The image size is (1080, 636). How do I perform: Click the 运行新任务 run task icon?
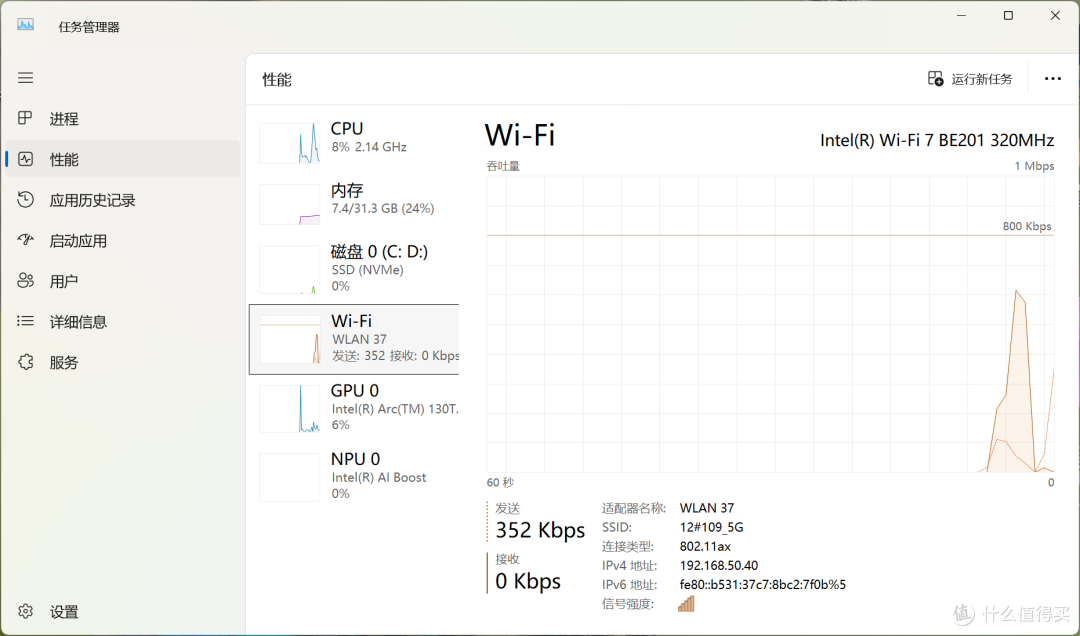tap(935, 79)
